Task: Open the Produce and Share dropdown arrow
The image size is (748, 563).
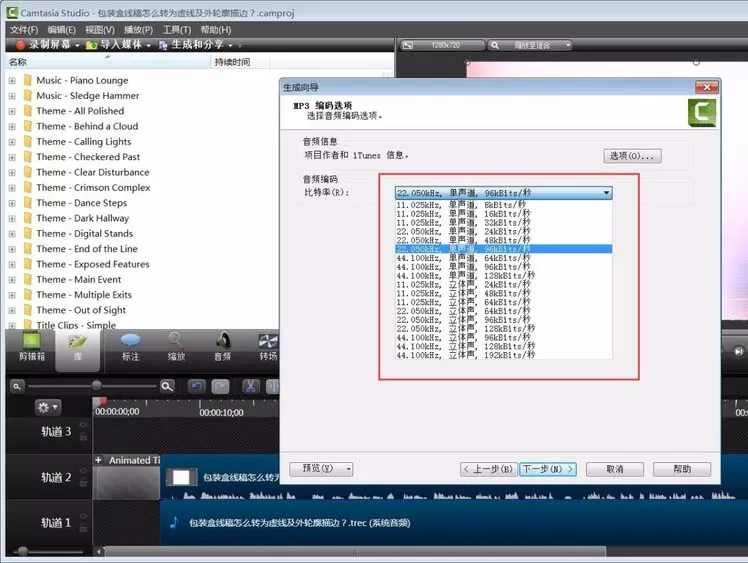Action: click(x=230, y=45)
